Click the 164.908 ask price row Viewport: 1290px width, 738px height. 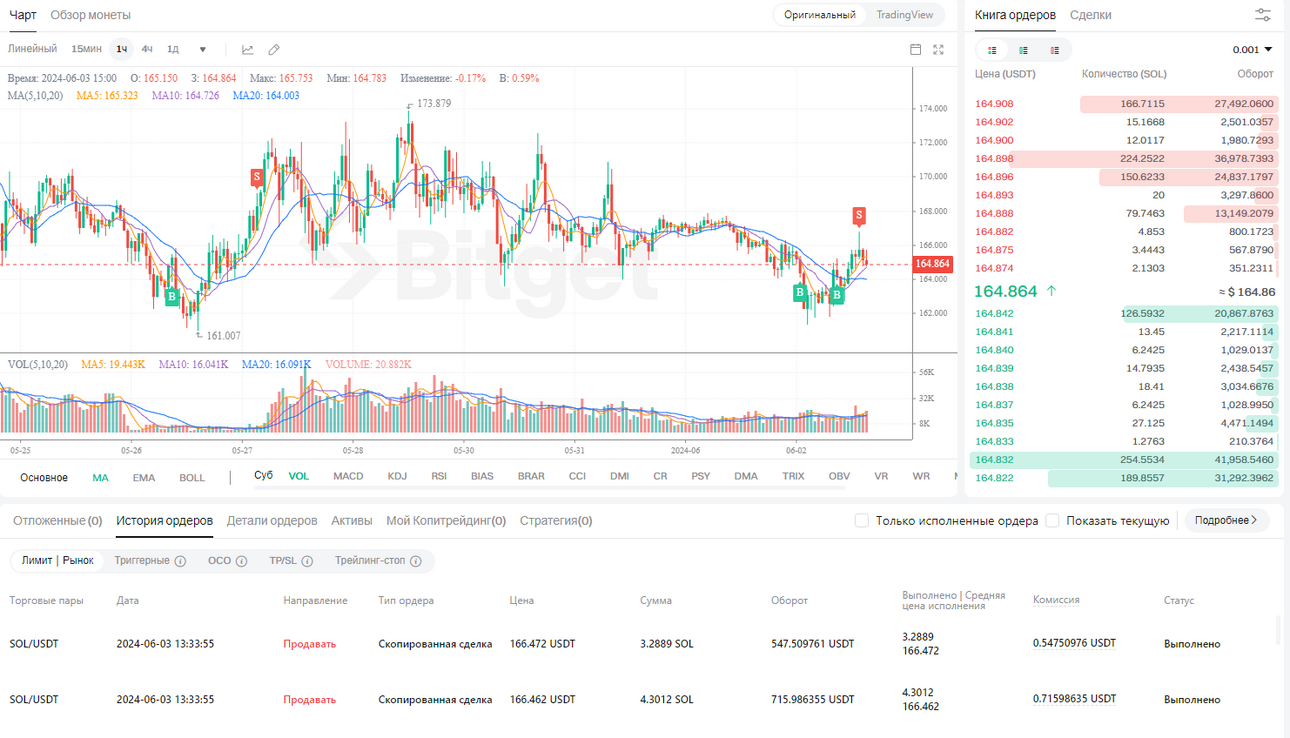pos(1124,104)
